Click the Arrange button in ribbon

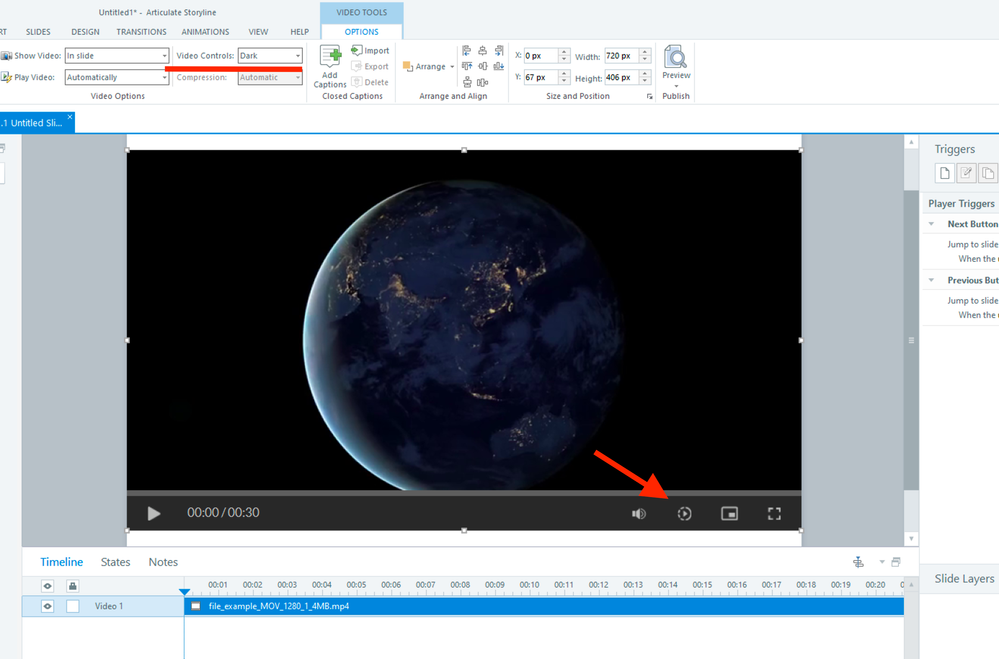coord(426,67)
